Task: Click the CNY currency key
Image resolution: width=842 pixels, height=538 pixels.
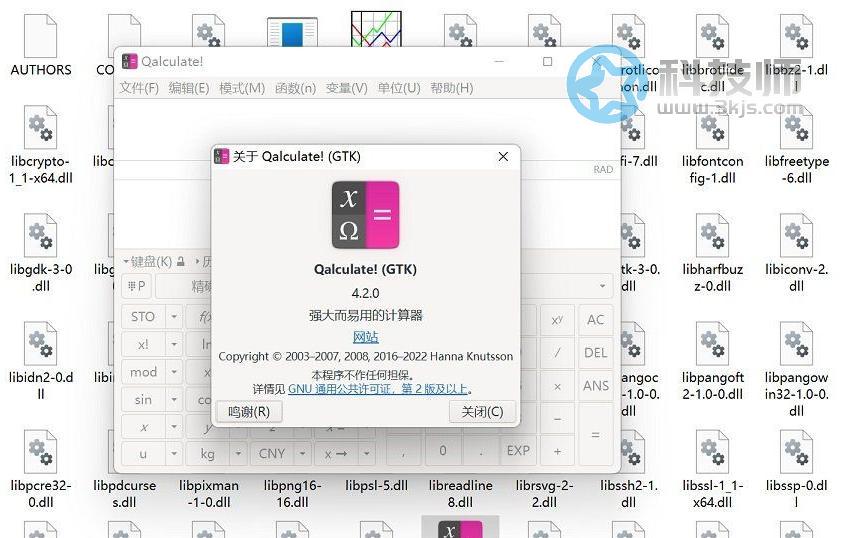Action: (272, 454)
